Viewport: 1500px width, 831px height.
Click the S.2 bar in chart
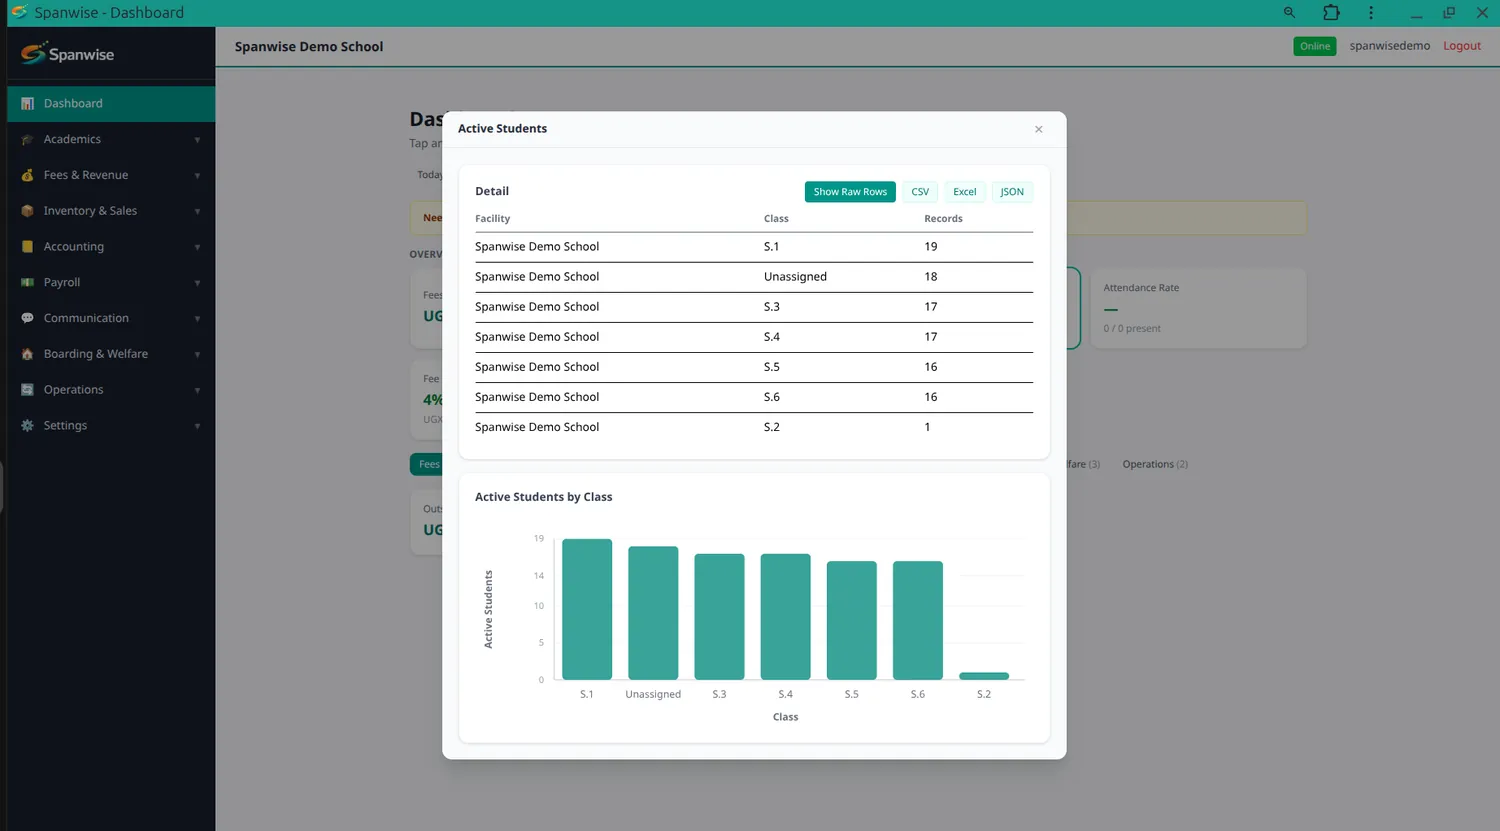point(984,676)
